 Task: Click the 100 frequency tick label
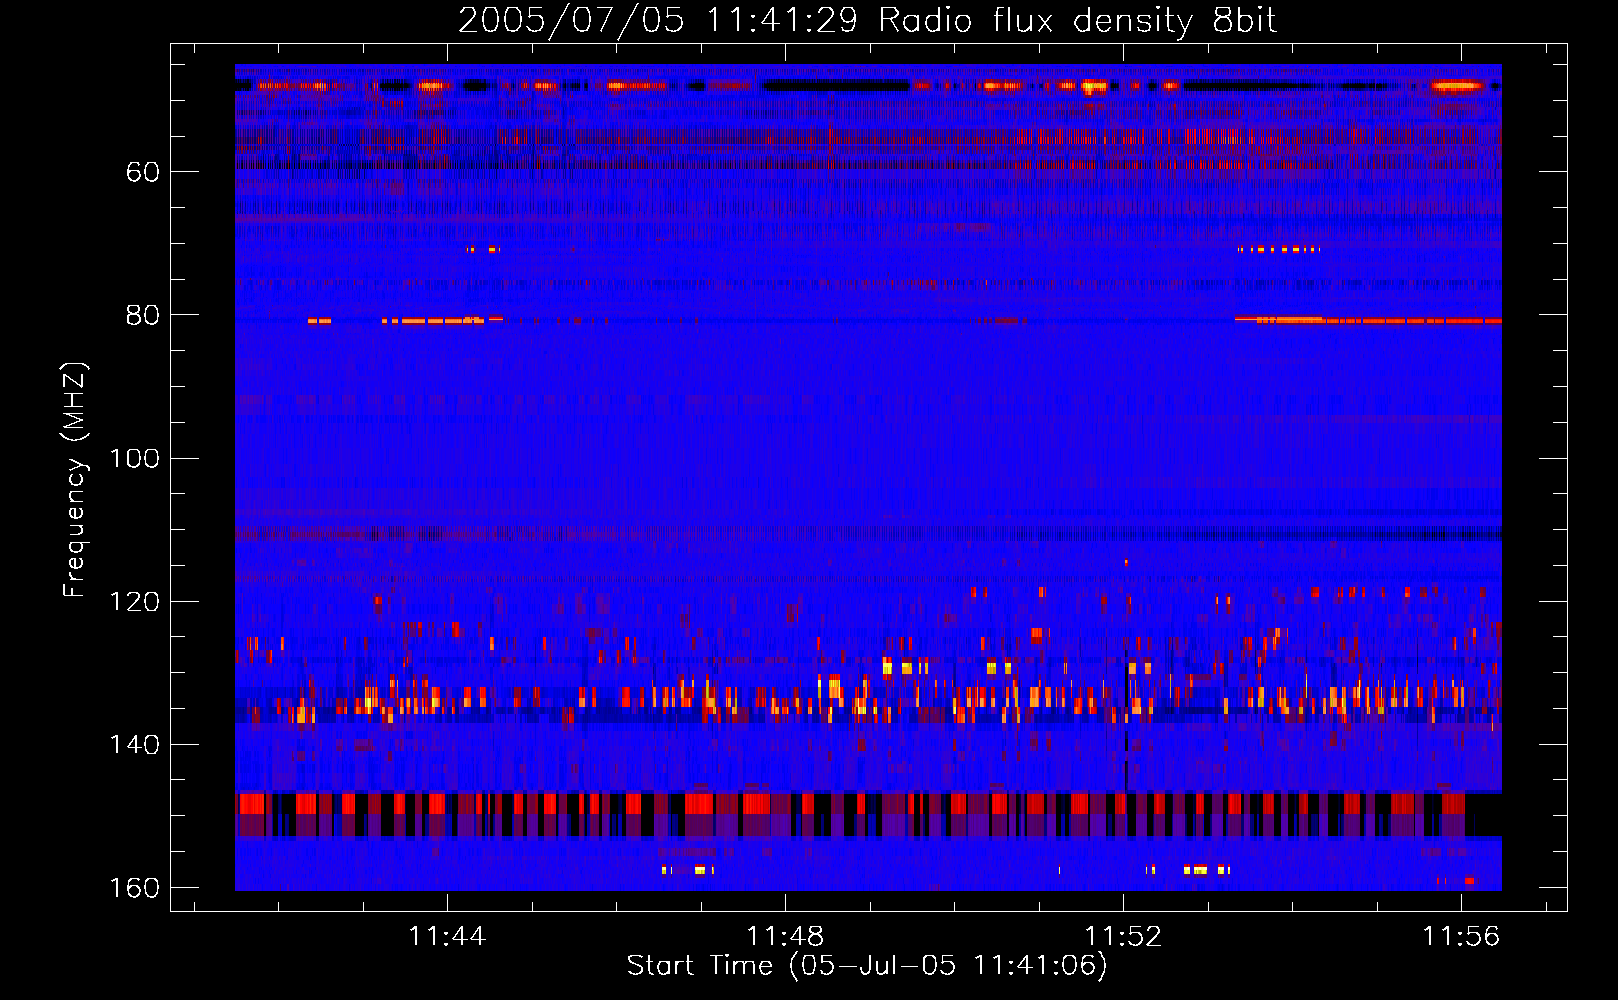pos(135,458)
